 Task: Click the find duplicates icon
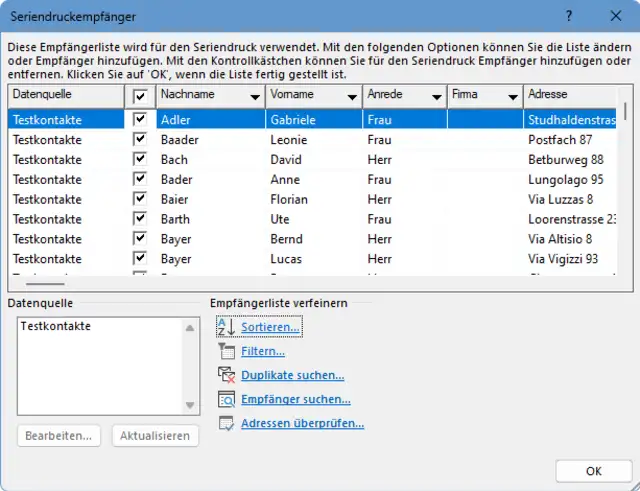point(226,375)
